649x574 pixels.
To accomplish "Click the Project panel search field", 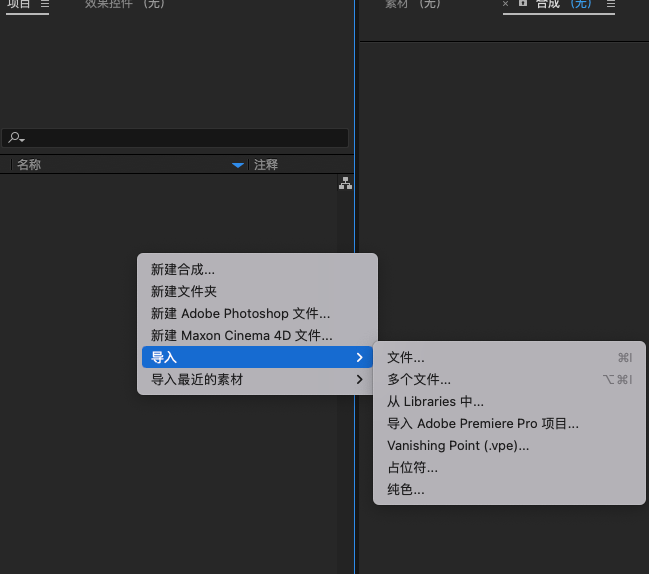I will coord(175,137).
